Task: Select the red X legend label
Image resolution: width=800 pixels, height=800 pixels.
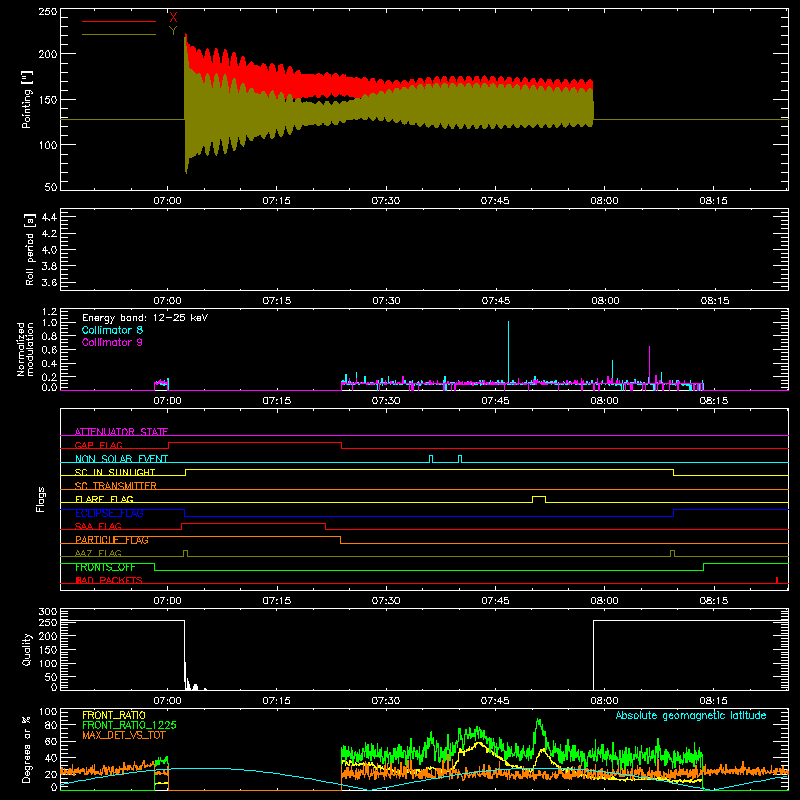Action: [173, 18]
